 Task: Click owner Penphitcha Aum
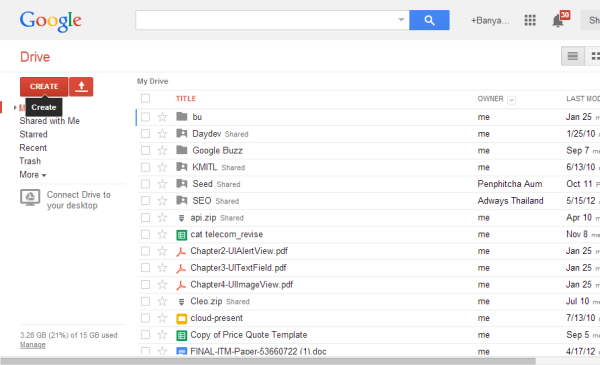tap(510, 184)
